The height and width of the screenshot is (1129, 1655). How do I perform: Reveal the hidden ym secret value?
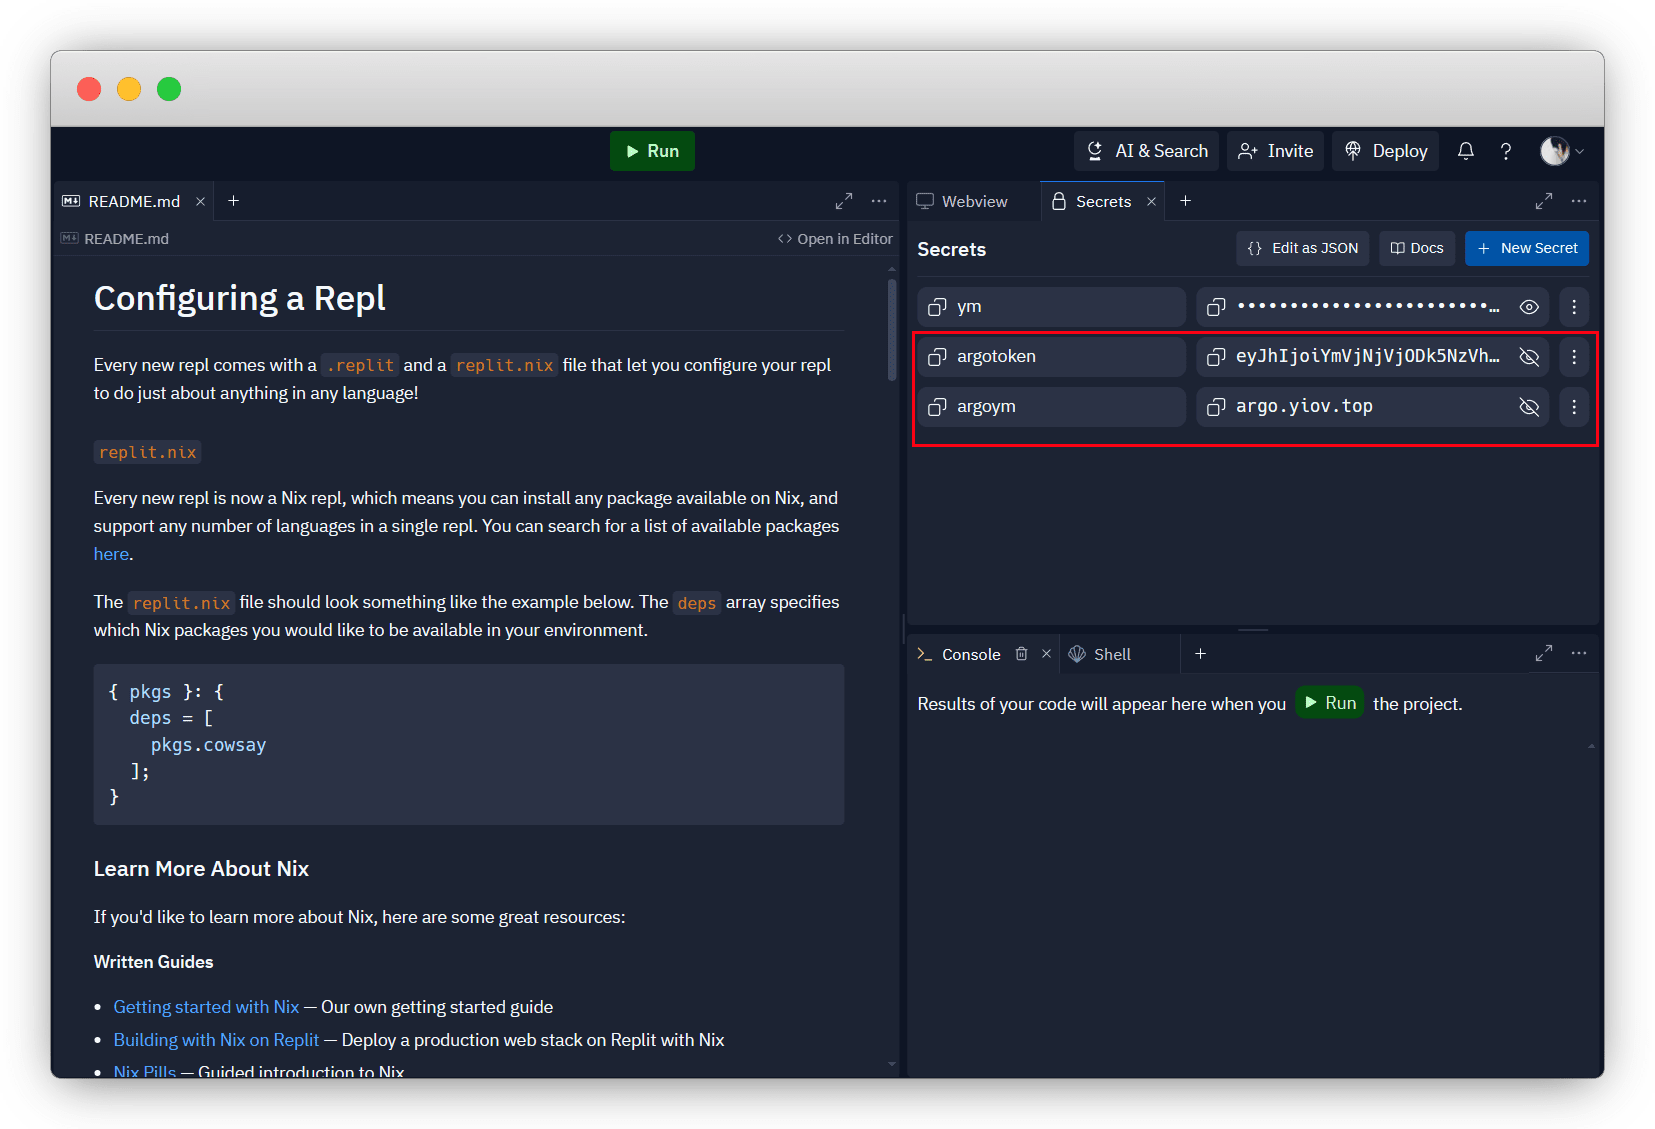point(1529,307)
